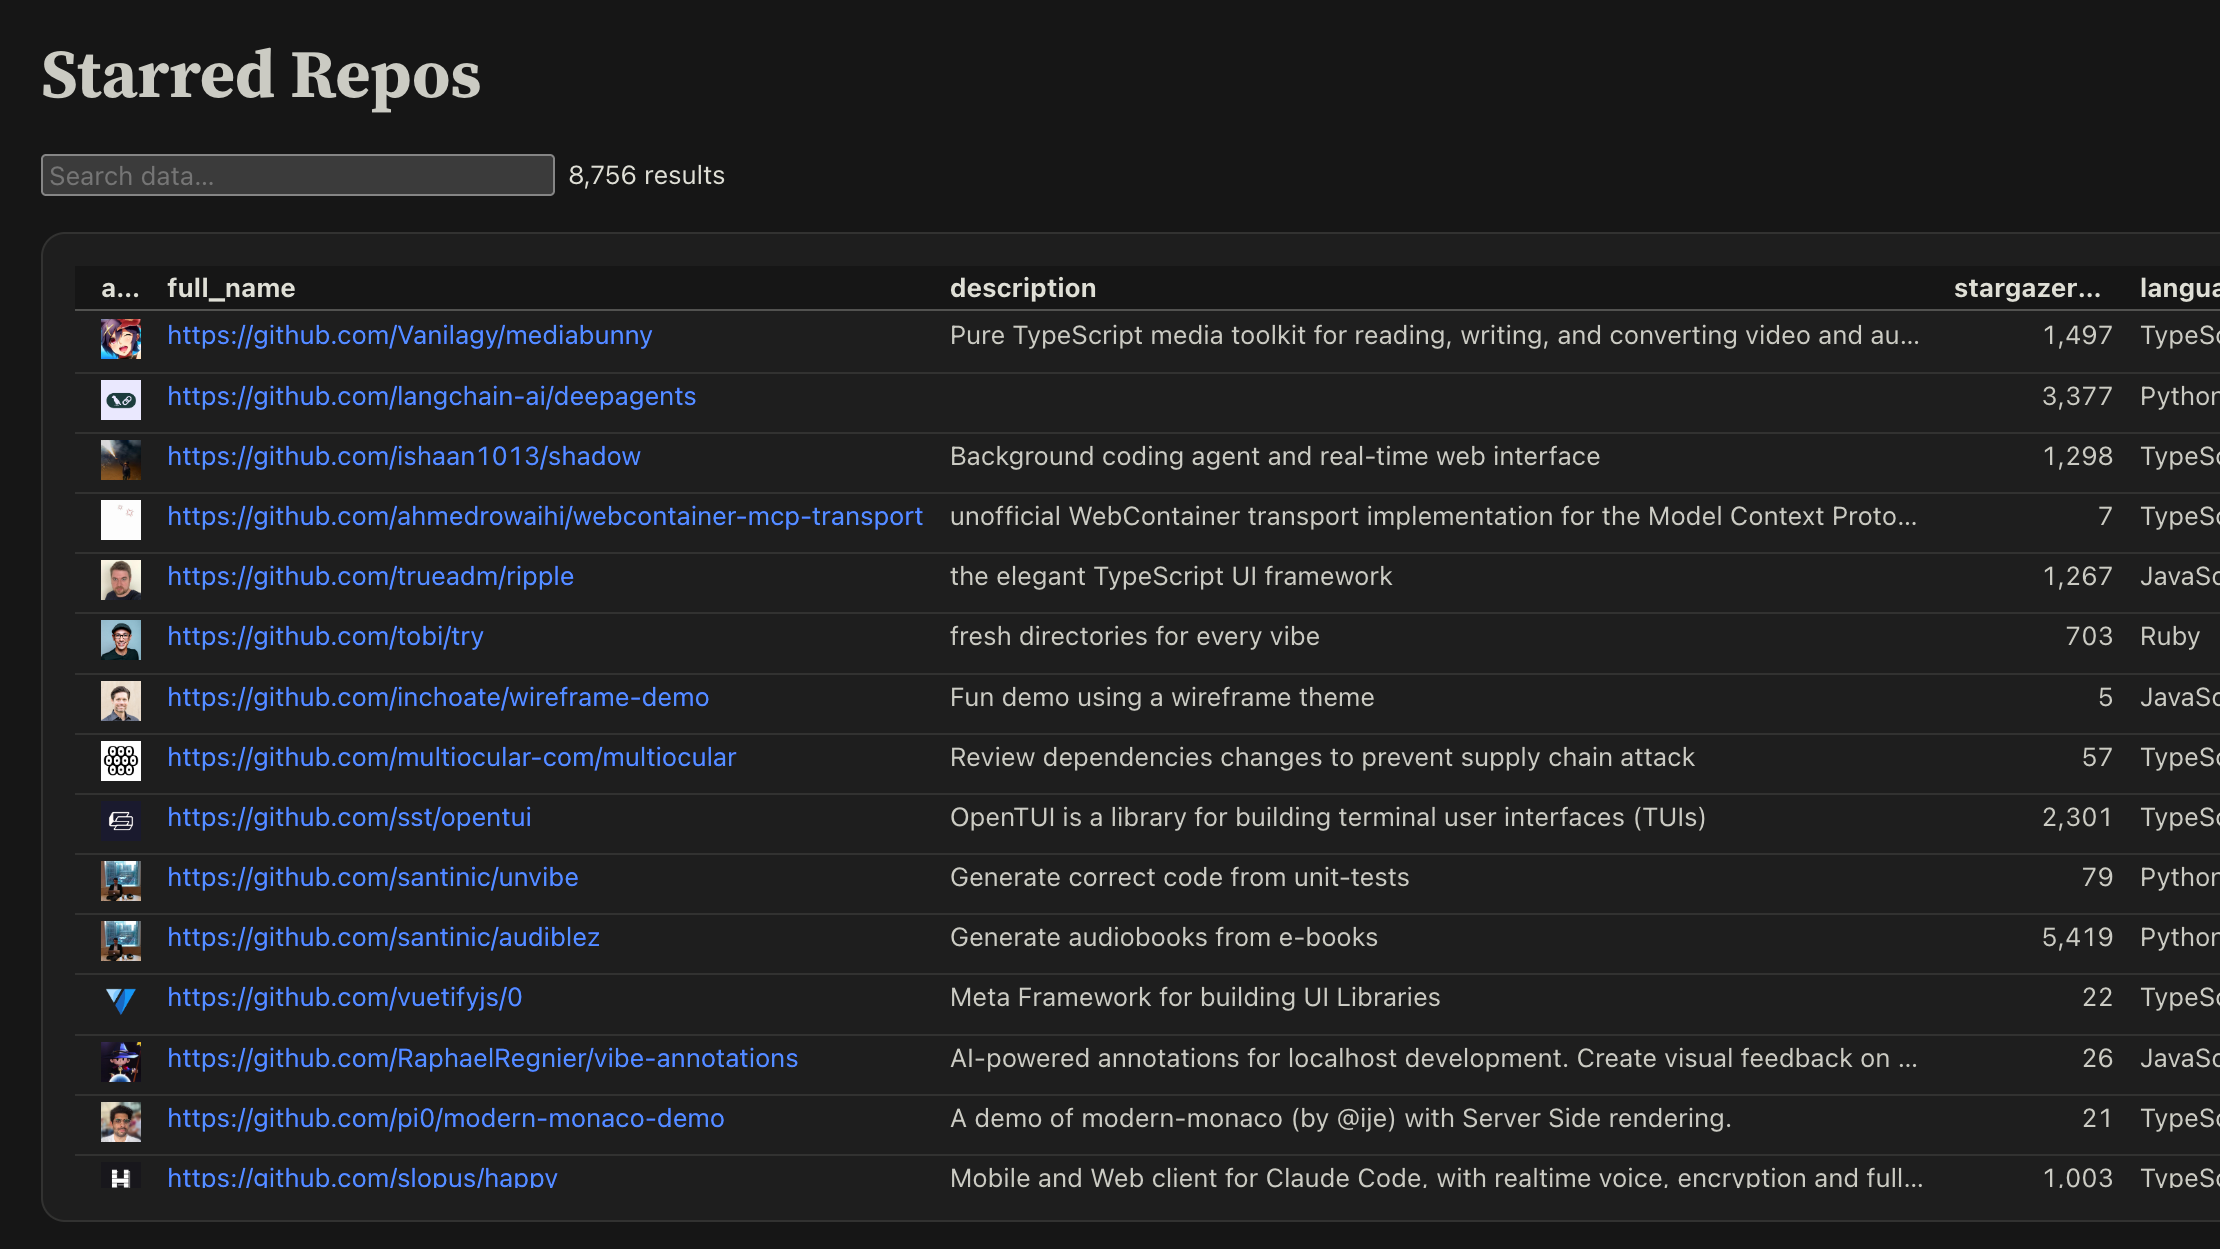
Task: Click the langchain-ai avatar icon
Action: [120, 400]
